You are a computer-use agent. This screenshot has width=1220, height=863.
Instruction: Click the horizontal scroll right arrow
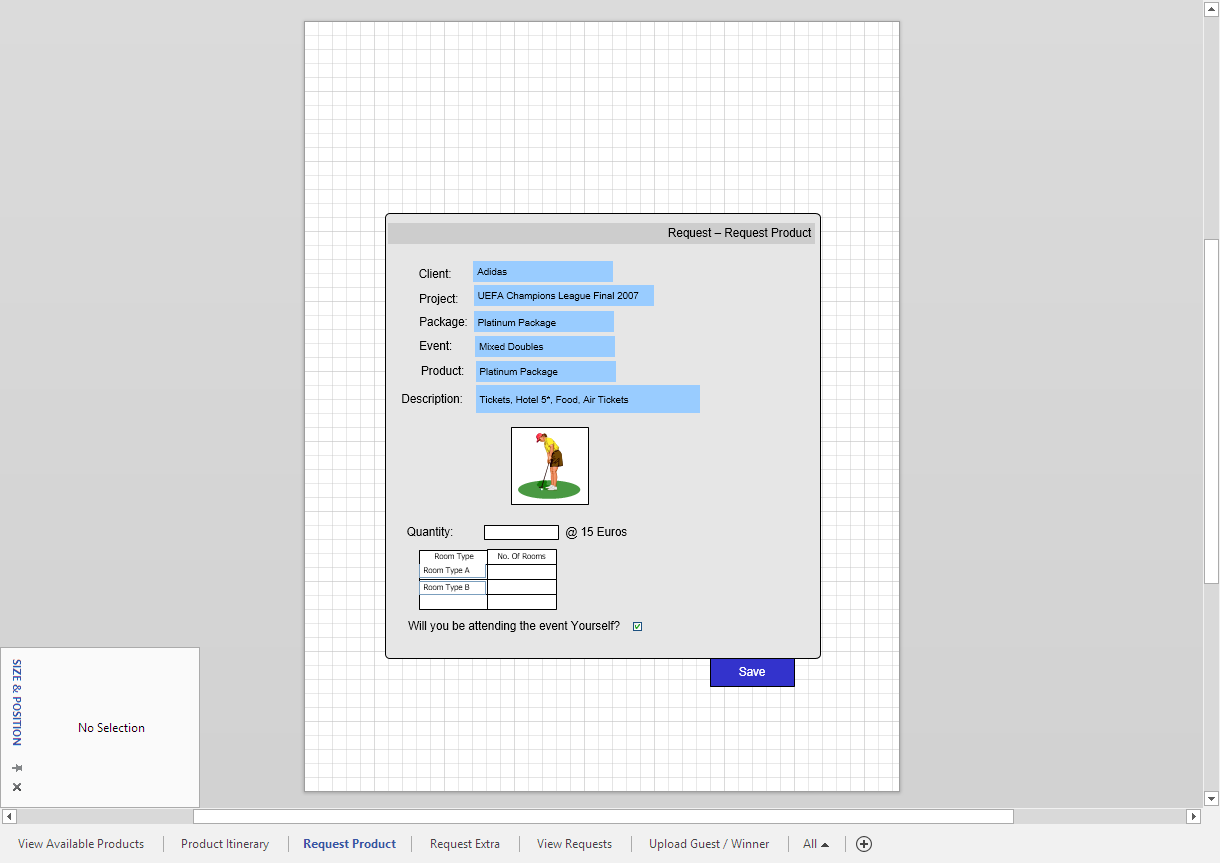click(1193, 817)
